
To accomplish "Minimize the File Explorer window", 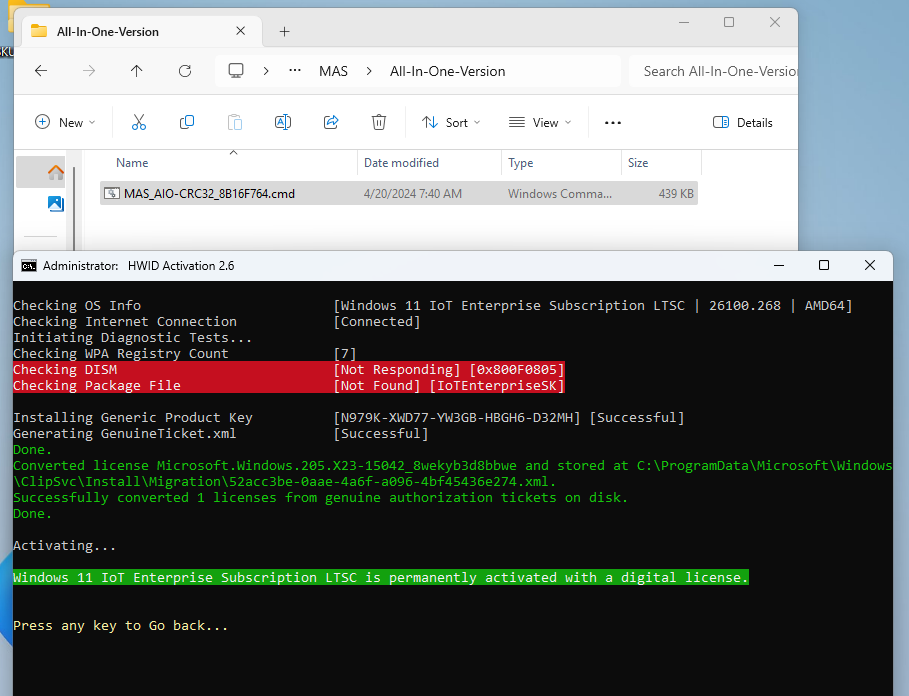I will coord(684,22).
